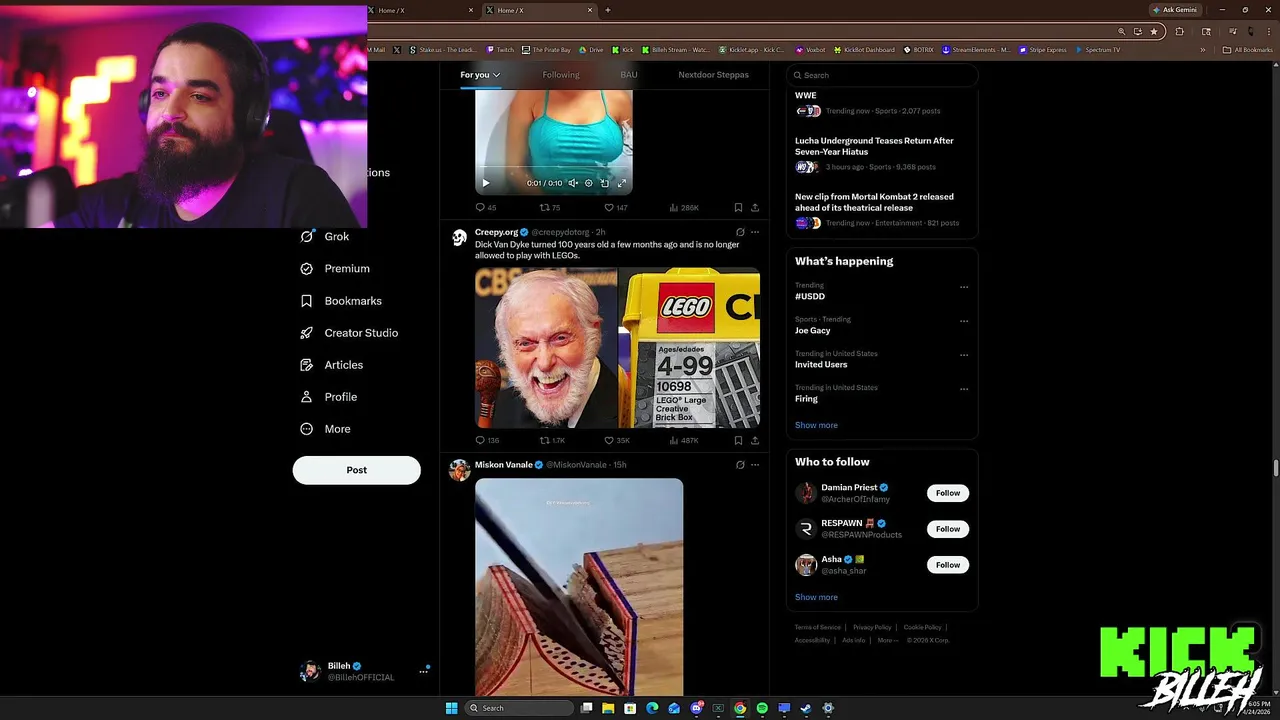Click the X search input field
This screenshot has height=720, width=1280.
(882, 75)
